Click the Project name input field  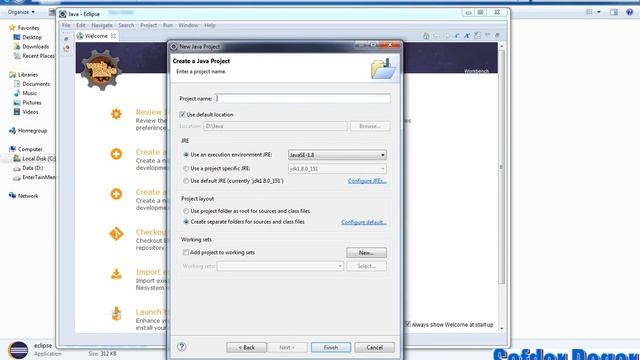pos(302,98)
